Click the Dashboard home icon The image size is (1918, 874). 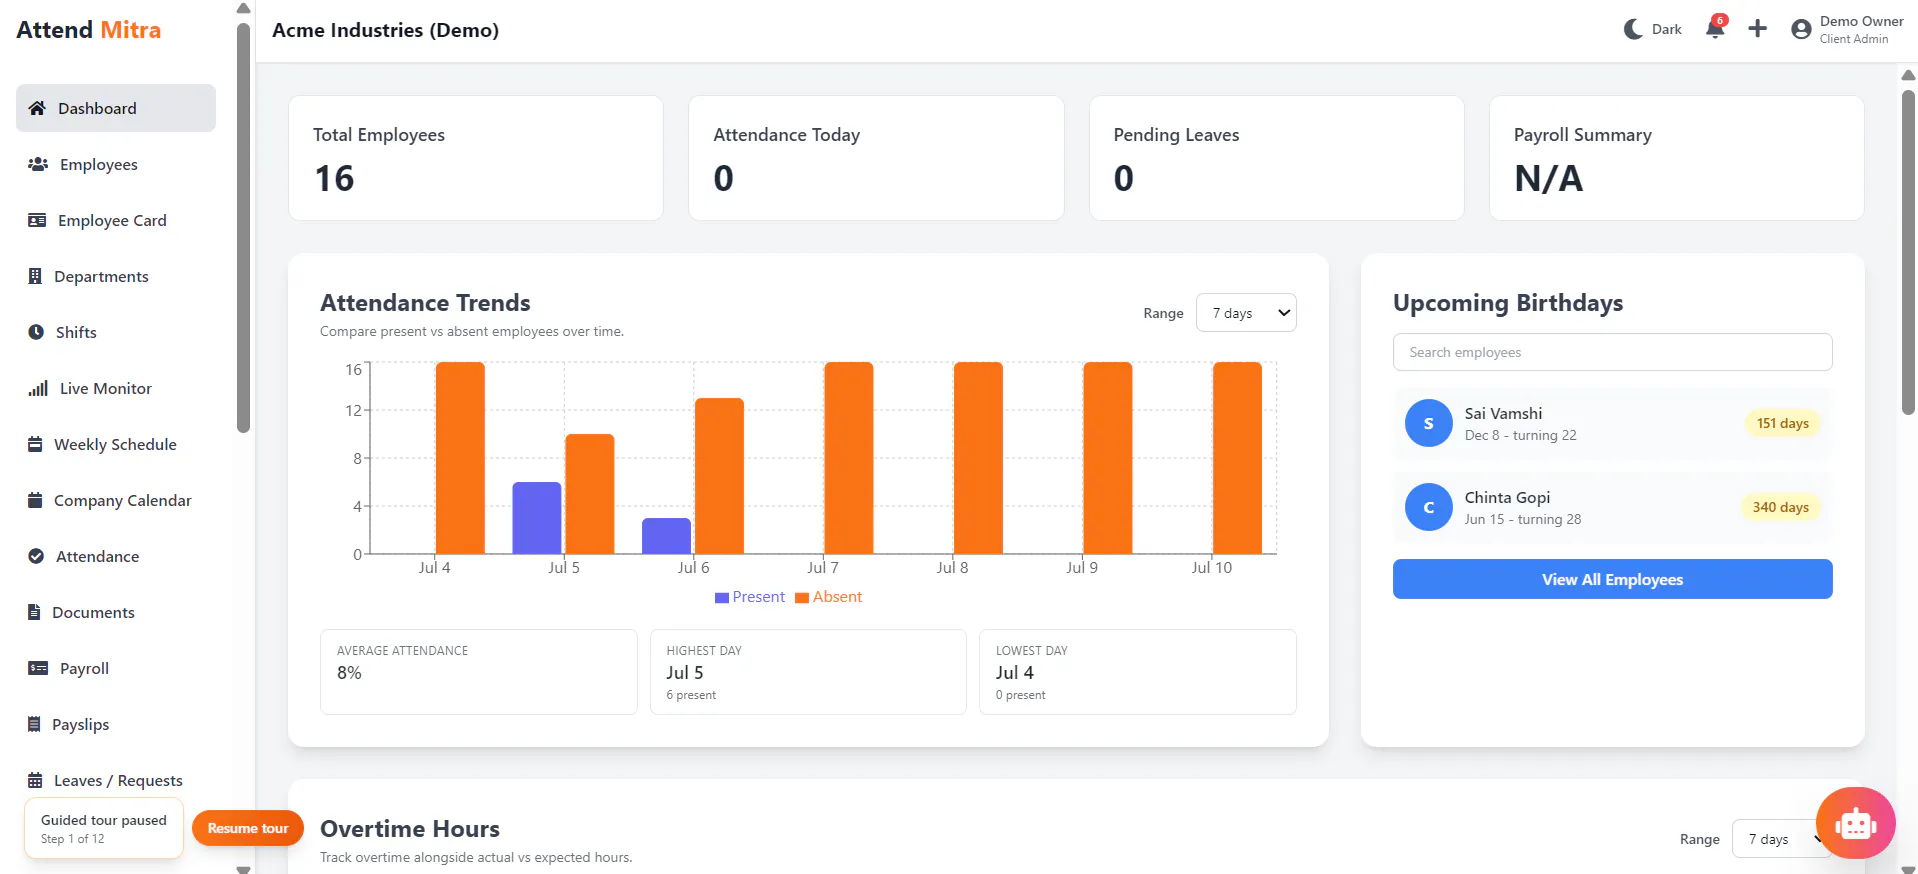click(37, 108)
